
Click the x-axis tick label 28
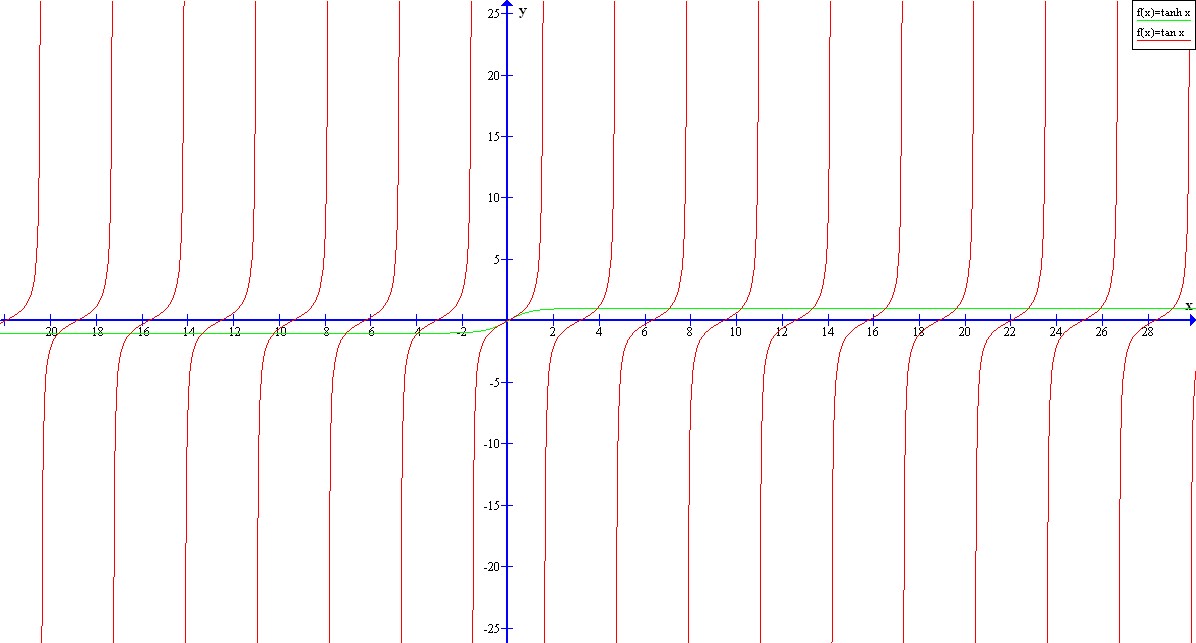click(x=1147, y=332)
